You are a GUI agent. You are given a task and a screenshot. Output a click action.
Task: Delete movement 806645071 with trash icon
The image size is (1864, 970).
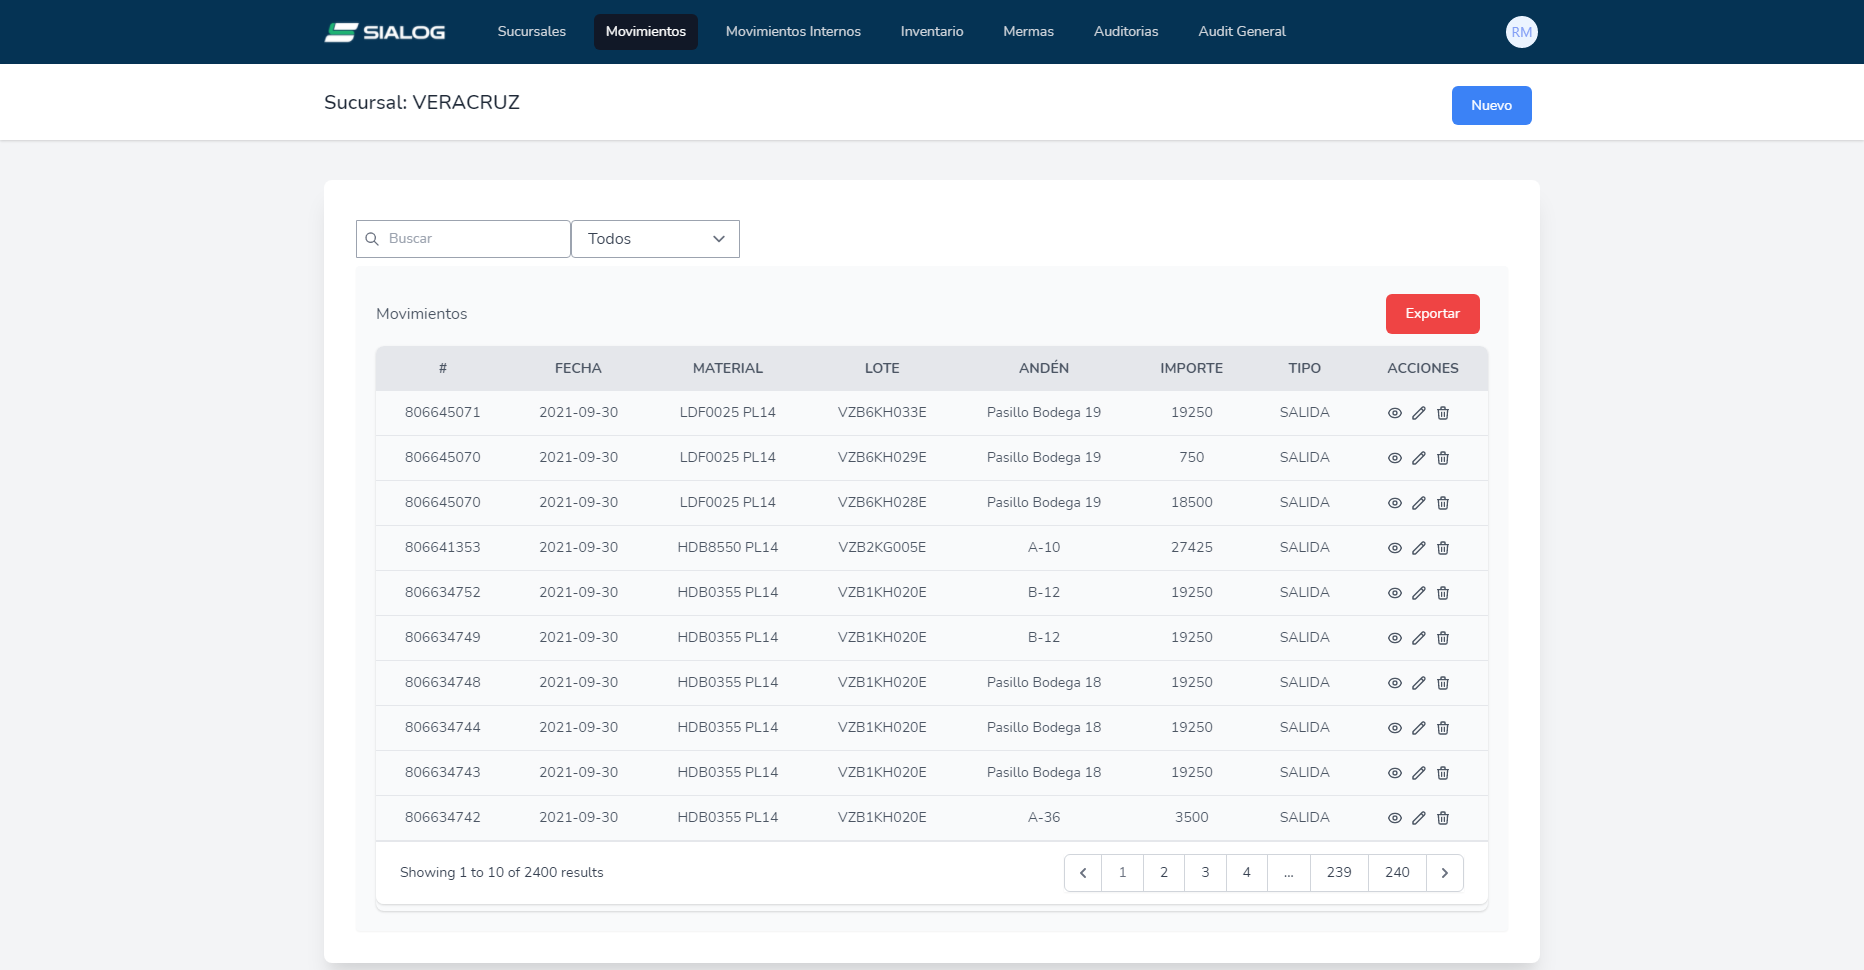[x=1443, y=413]
